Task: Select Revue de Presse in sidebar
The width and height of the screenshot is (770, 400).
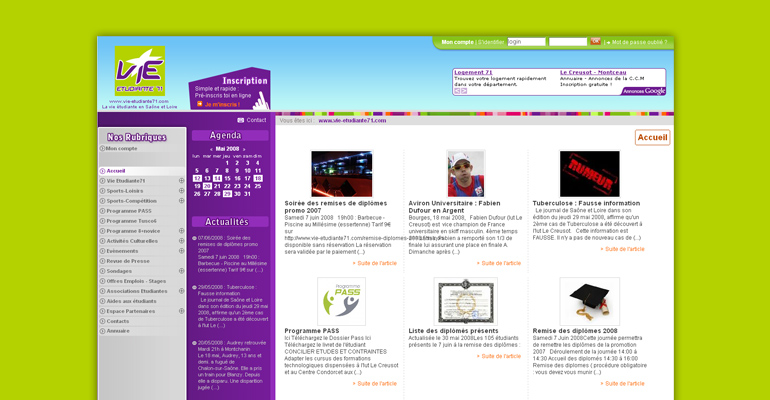Action: (x=128, y=261)
